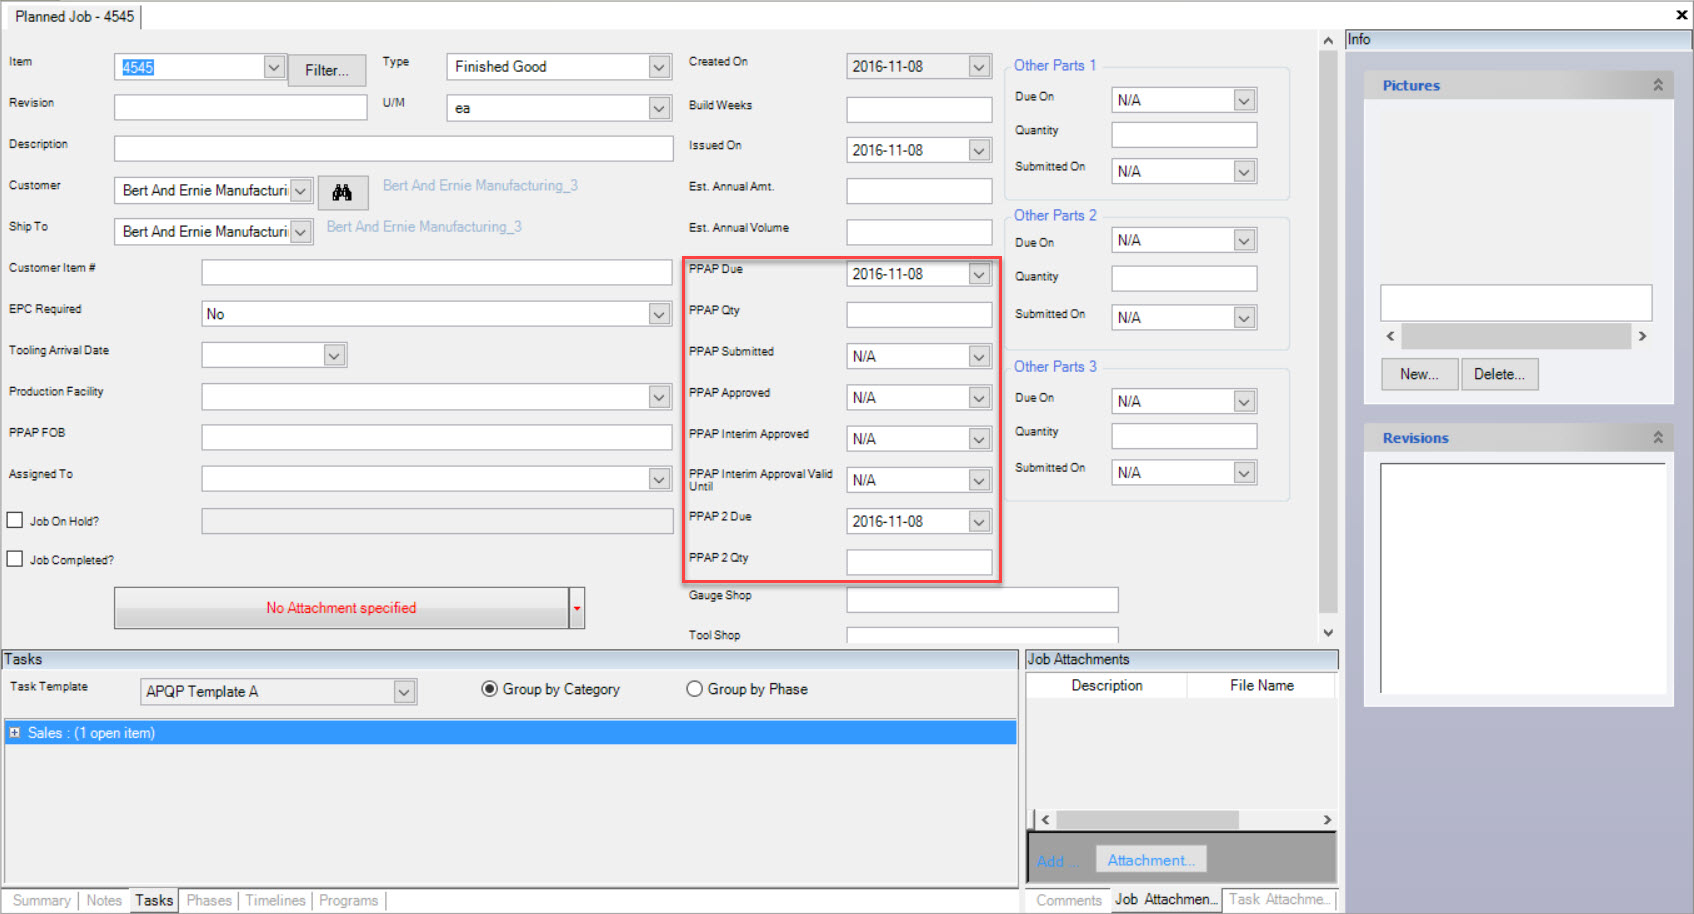Switch to the Timelines tab
This screenshot has height=914, width=1694.
tap(275, 900)
